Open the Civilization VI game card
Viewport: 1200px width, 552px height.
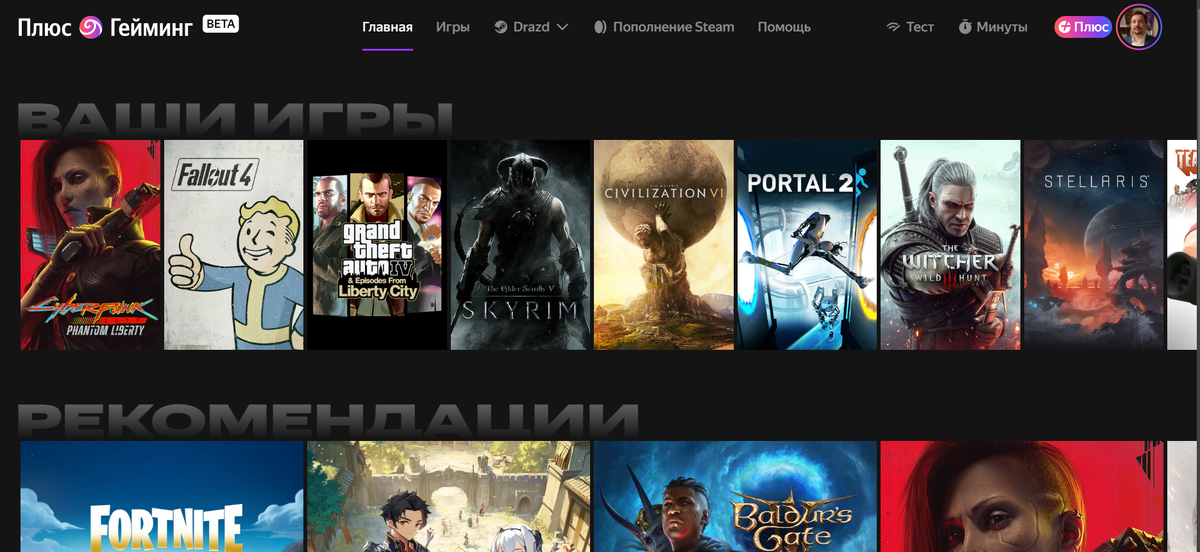pyautogui.click(x=664, y=245)
